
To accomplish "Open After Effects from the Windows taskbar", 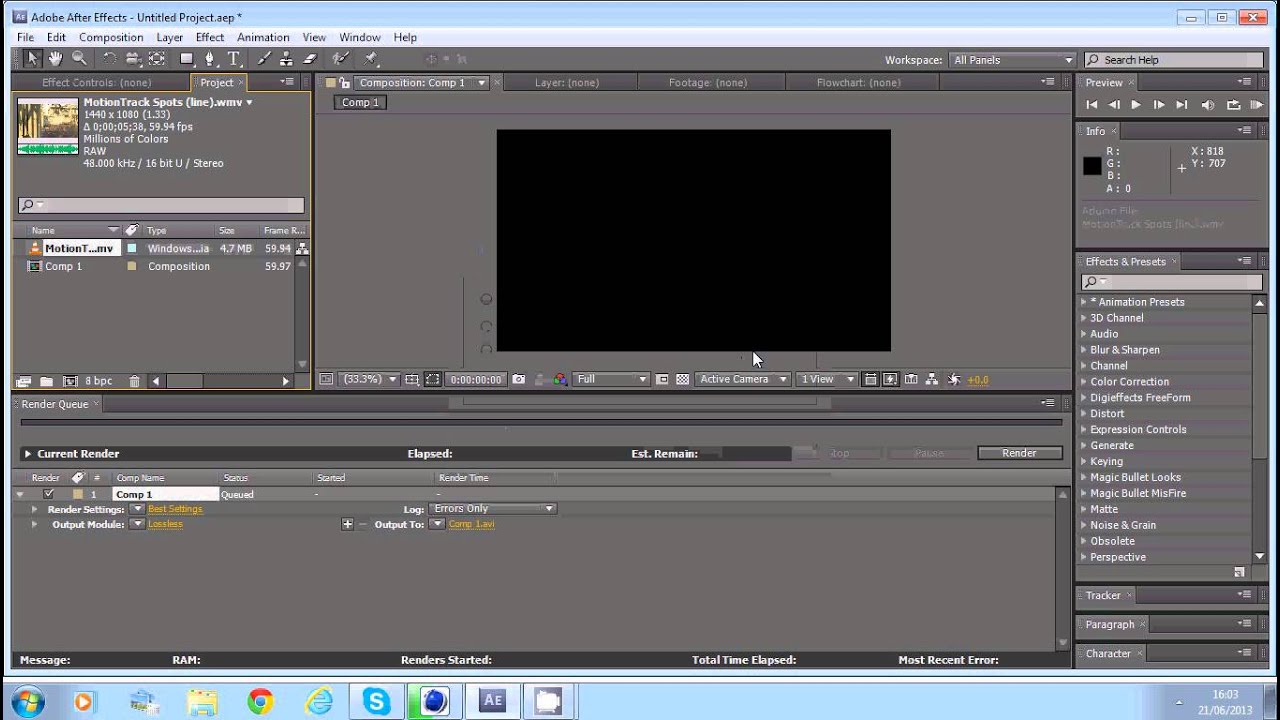I will tap(492, 701).
